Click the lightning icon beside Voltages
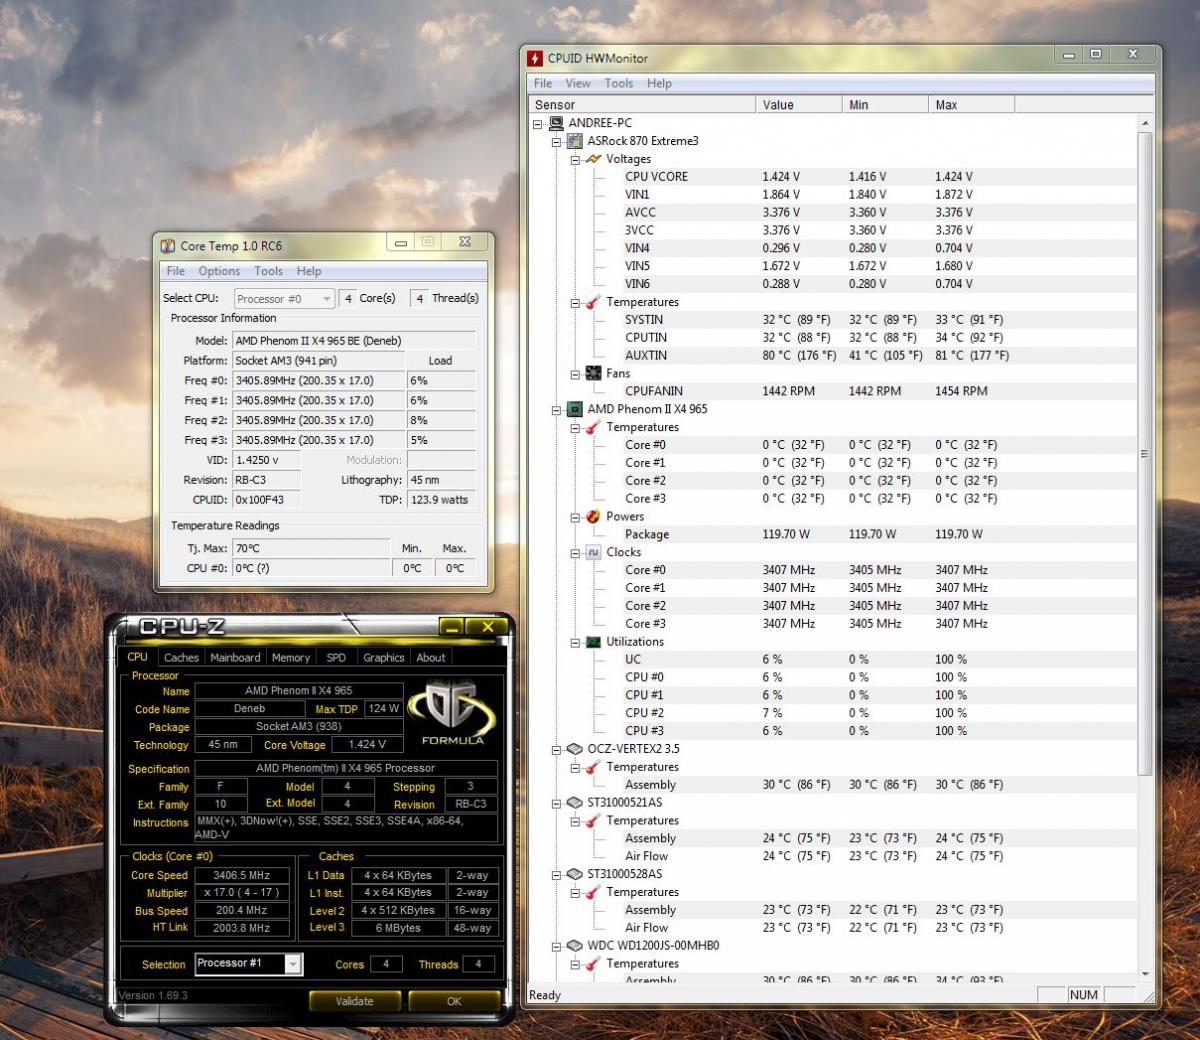Image resolution: width=1200 pixels, height=1040 pixels. [593, 159]
